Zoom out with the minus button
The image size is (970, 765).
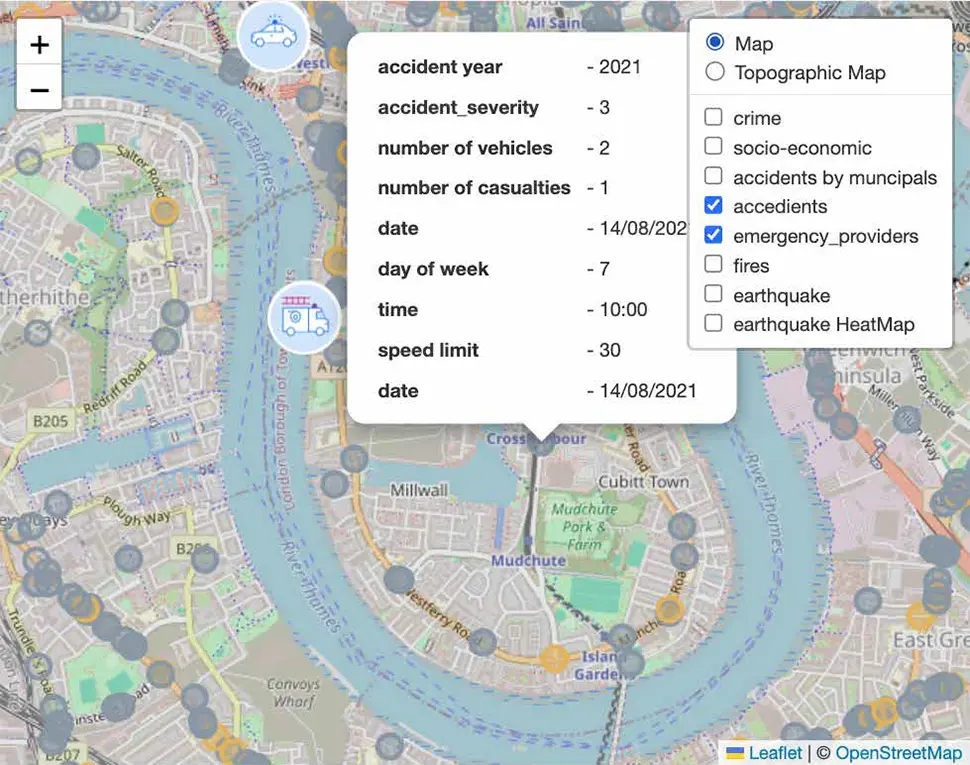click(x=40, y=90)
